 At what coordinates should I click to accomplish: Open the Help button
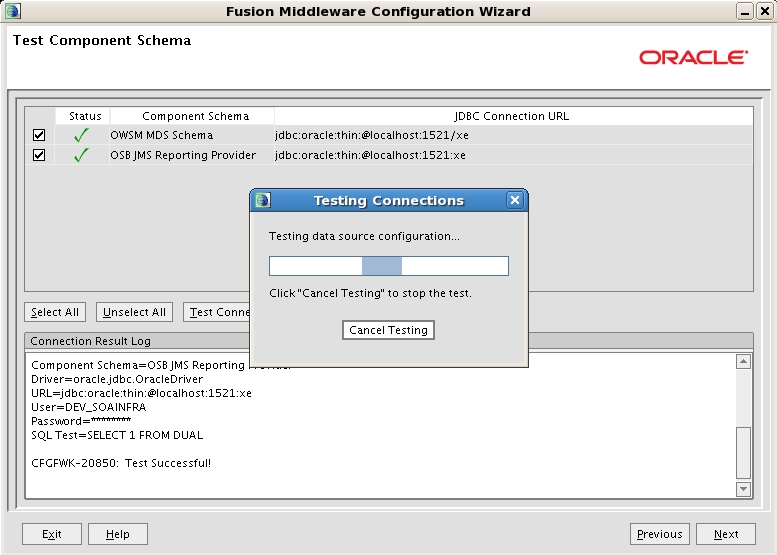118,534
